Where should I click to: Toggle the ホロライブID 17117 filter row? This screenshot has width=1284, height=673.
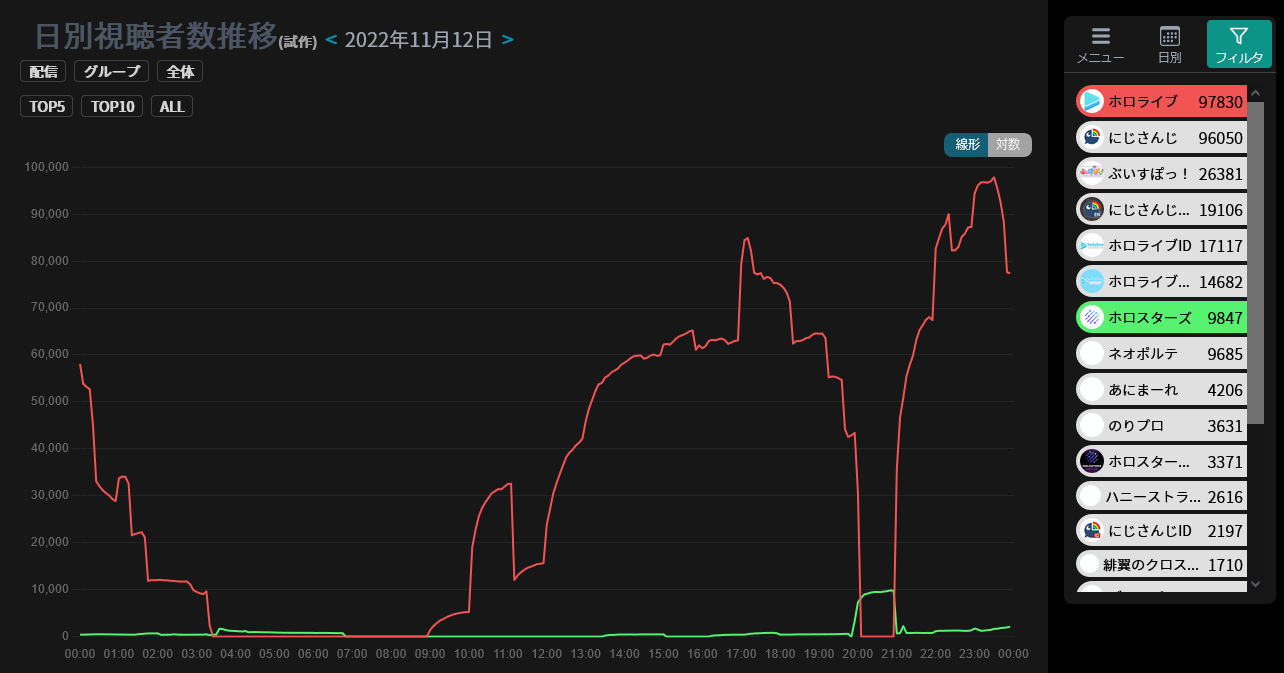pyautogui.click(x=1161, y=245)
